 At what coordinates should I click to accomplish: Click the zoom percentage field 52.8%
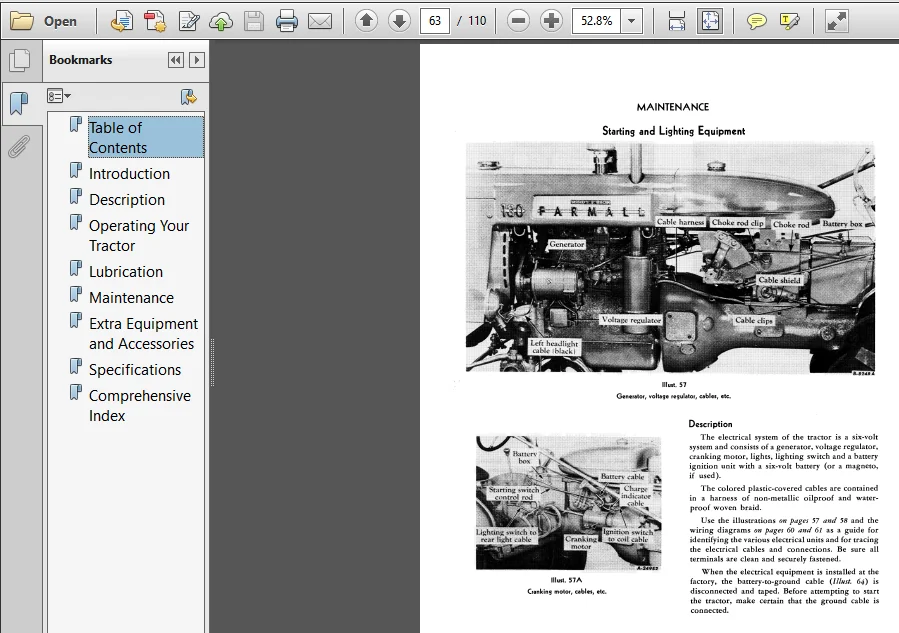(x=596, y=21)
